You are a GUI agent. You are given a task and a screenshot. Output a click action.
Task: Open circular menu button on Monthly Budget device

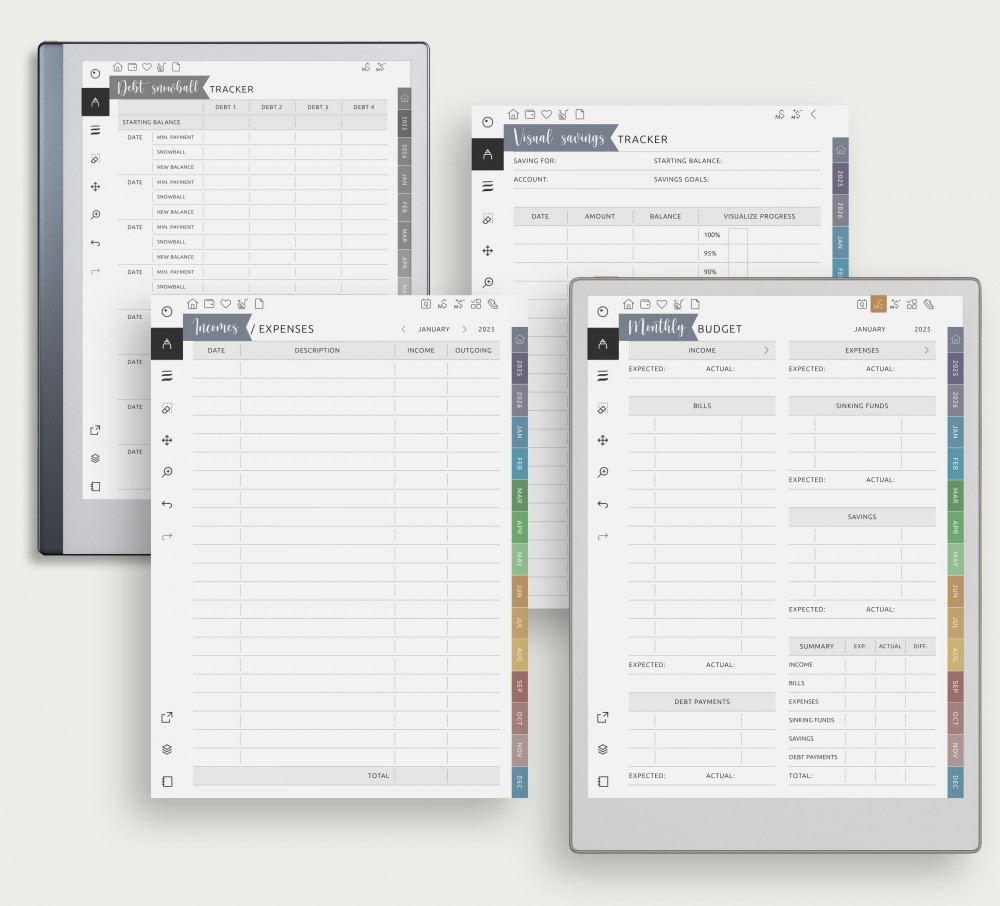click(x=603, y=311)
